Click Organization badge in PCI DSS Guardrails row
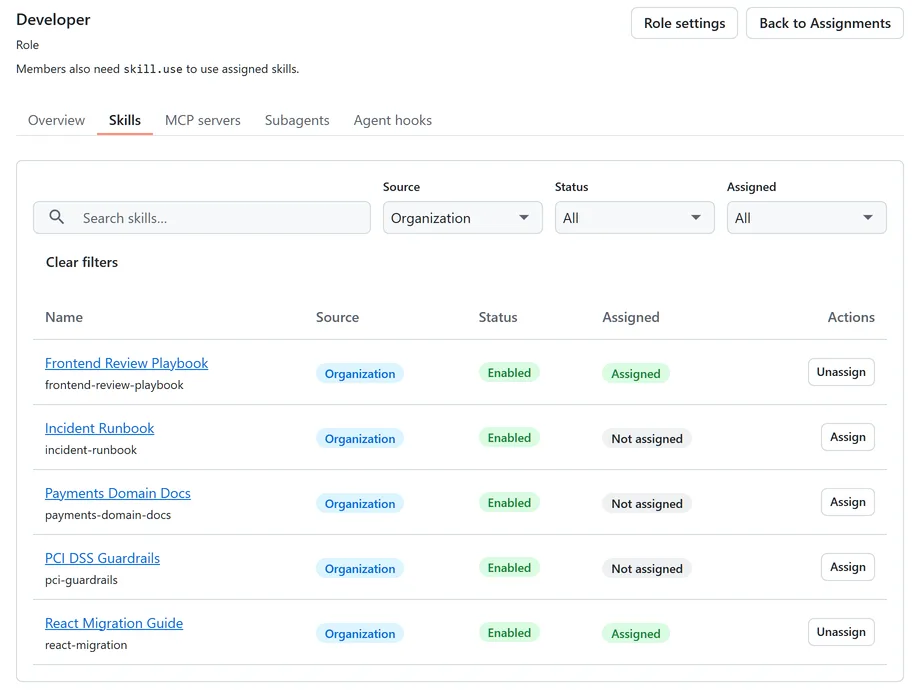This screenshot has height=690, width=920. pyautogui.click(x=360, y=569)
